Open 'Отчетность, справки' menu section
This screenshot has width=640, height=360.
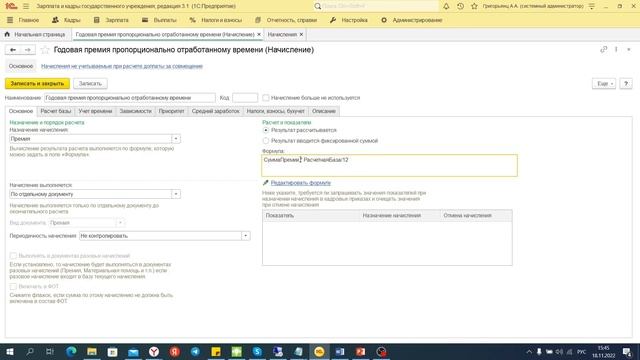tap(286, 20)
